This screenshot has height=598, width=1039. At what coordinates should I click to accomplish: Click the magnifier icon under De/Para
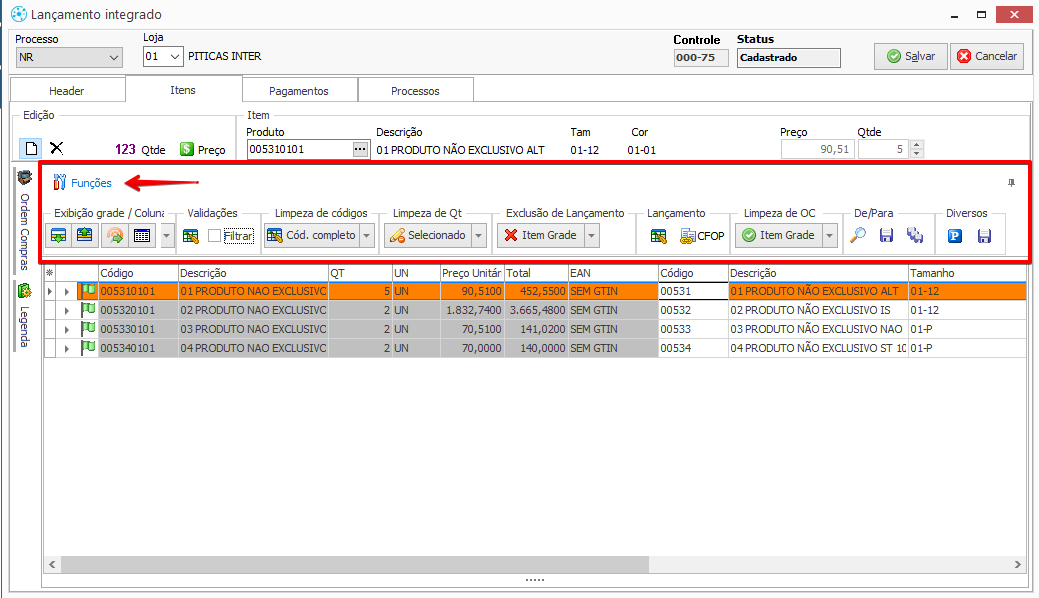(x=858, y=236)
